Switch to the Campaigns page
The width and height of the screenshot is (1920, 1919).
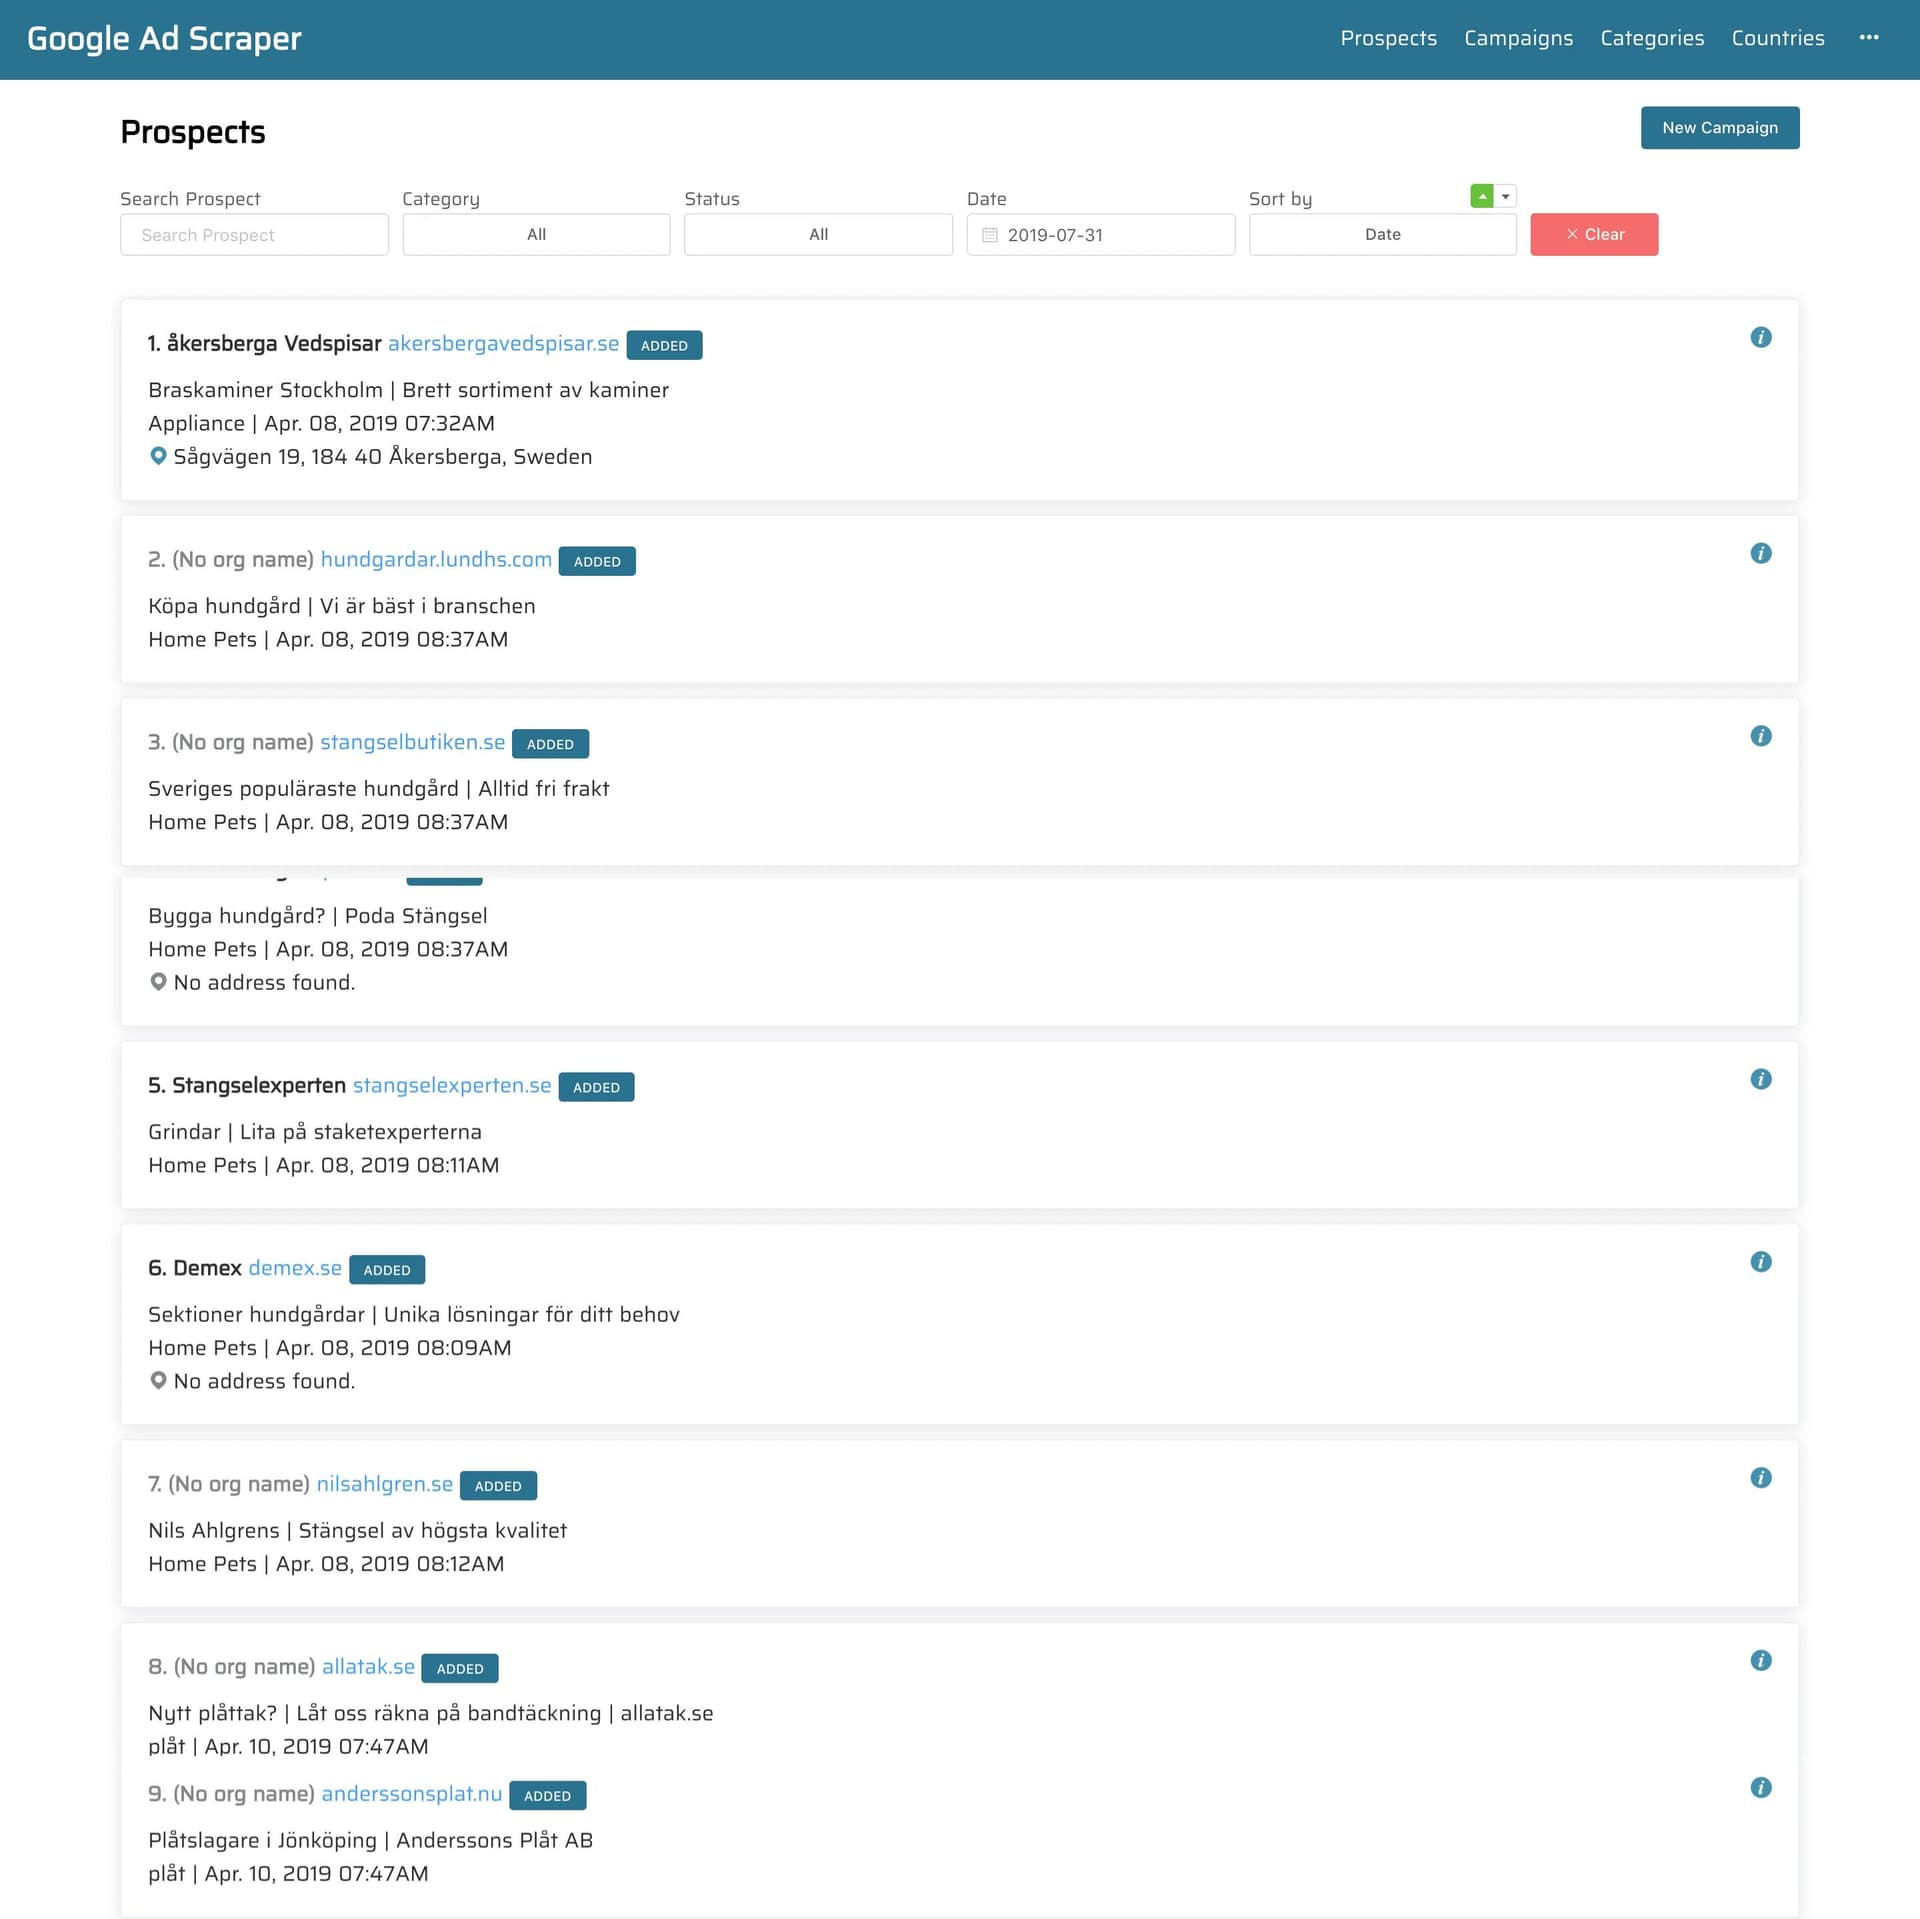(1518, 38)
